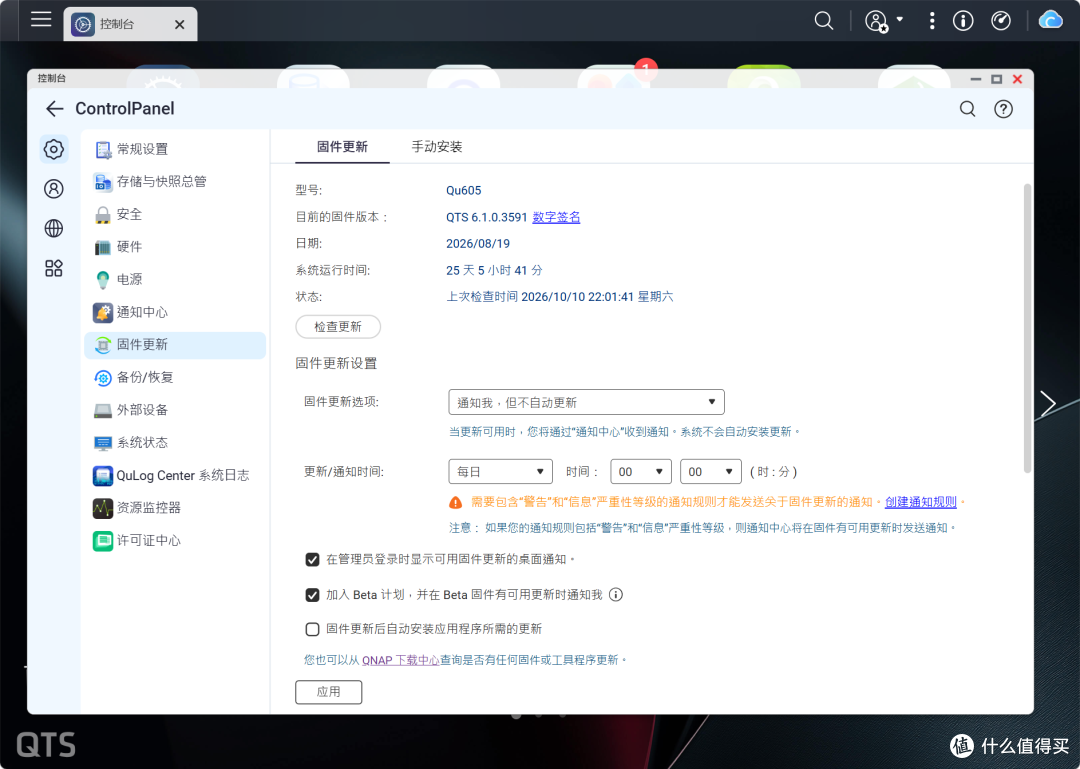Expand the user account dropdown arrow

(x=900, y=20)
